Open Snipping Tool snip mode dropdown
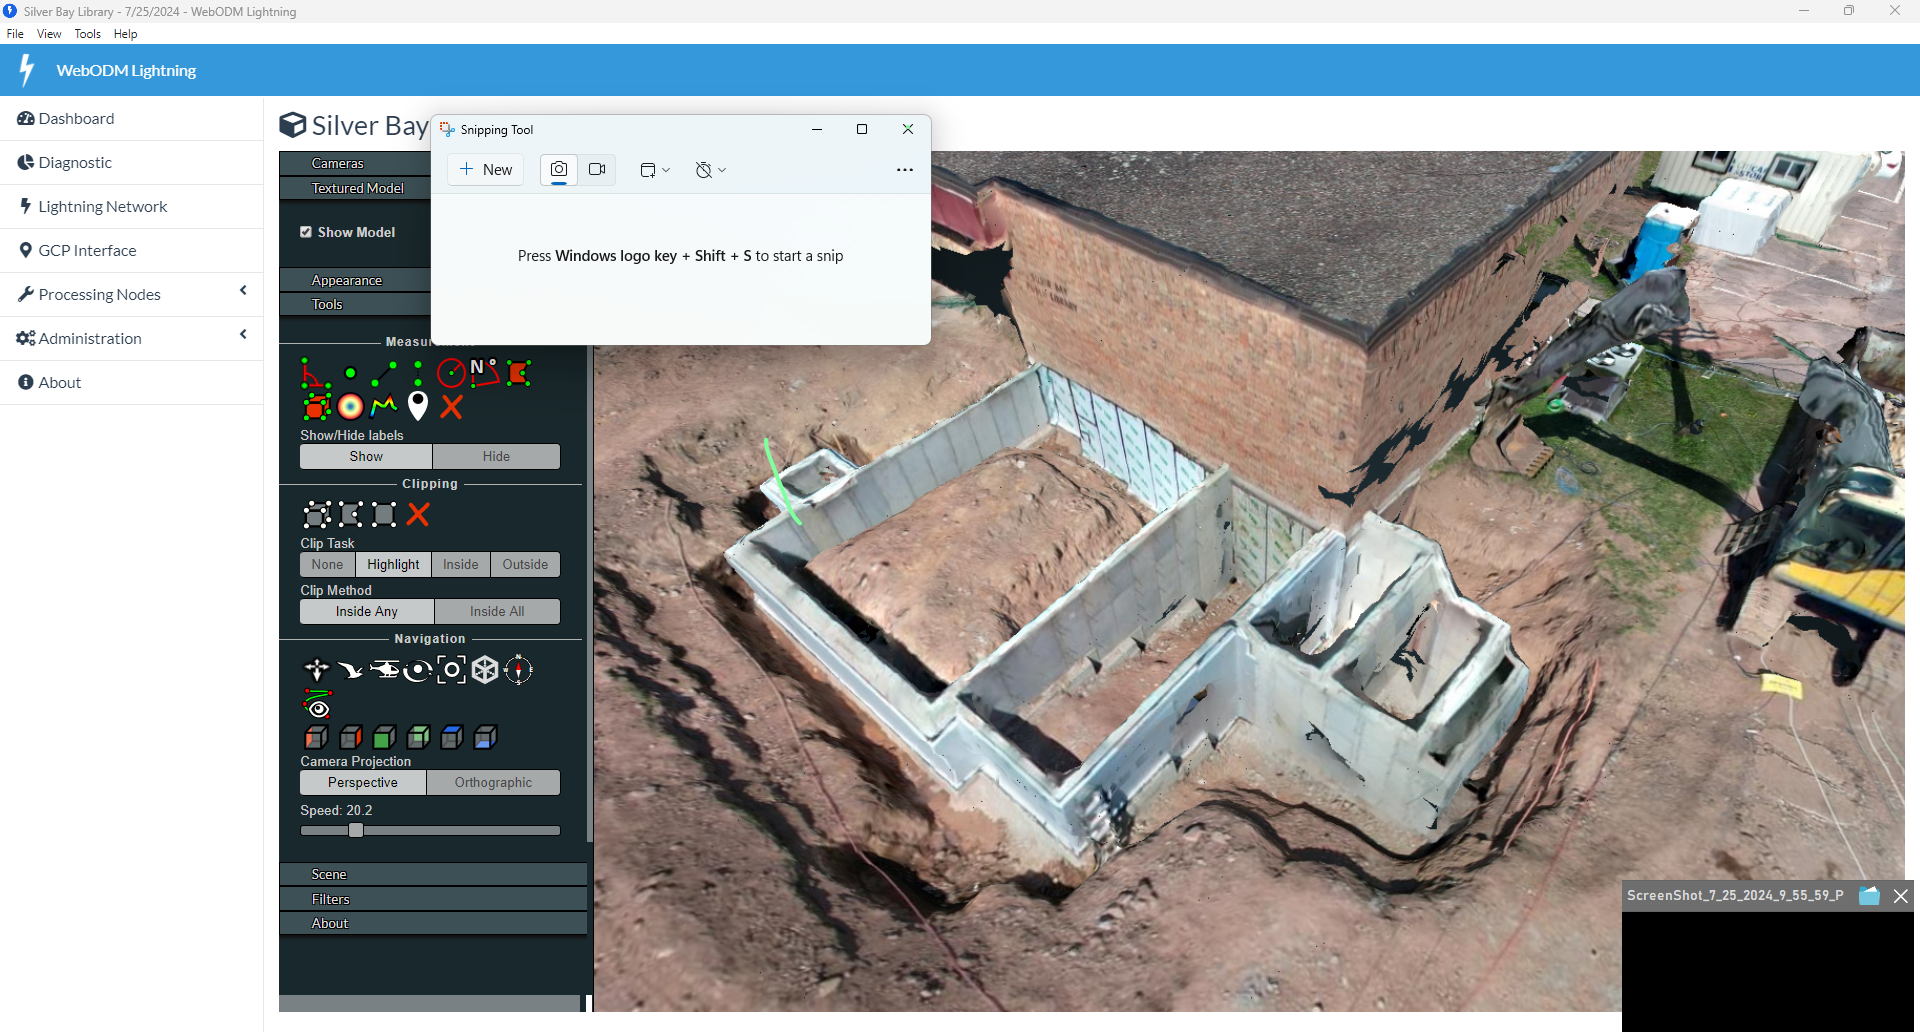This screenshot has width=1920, height=1032. pos(655,170)
